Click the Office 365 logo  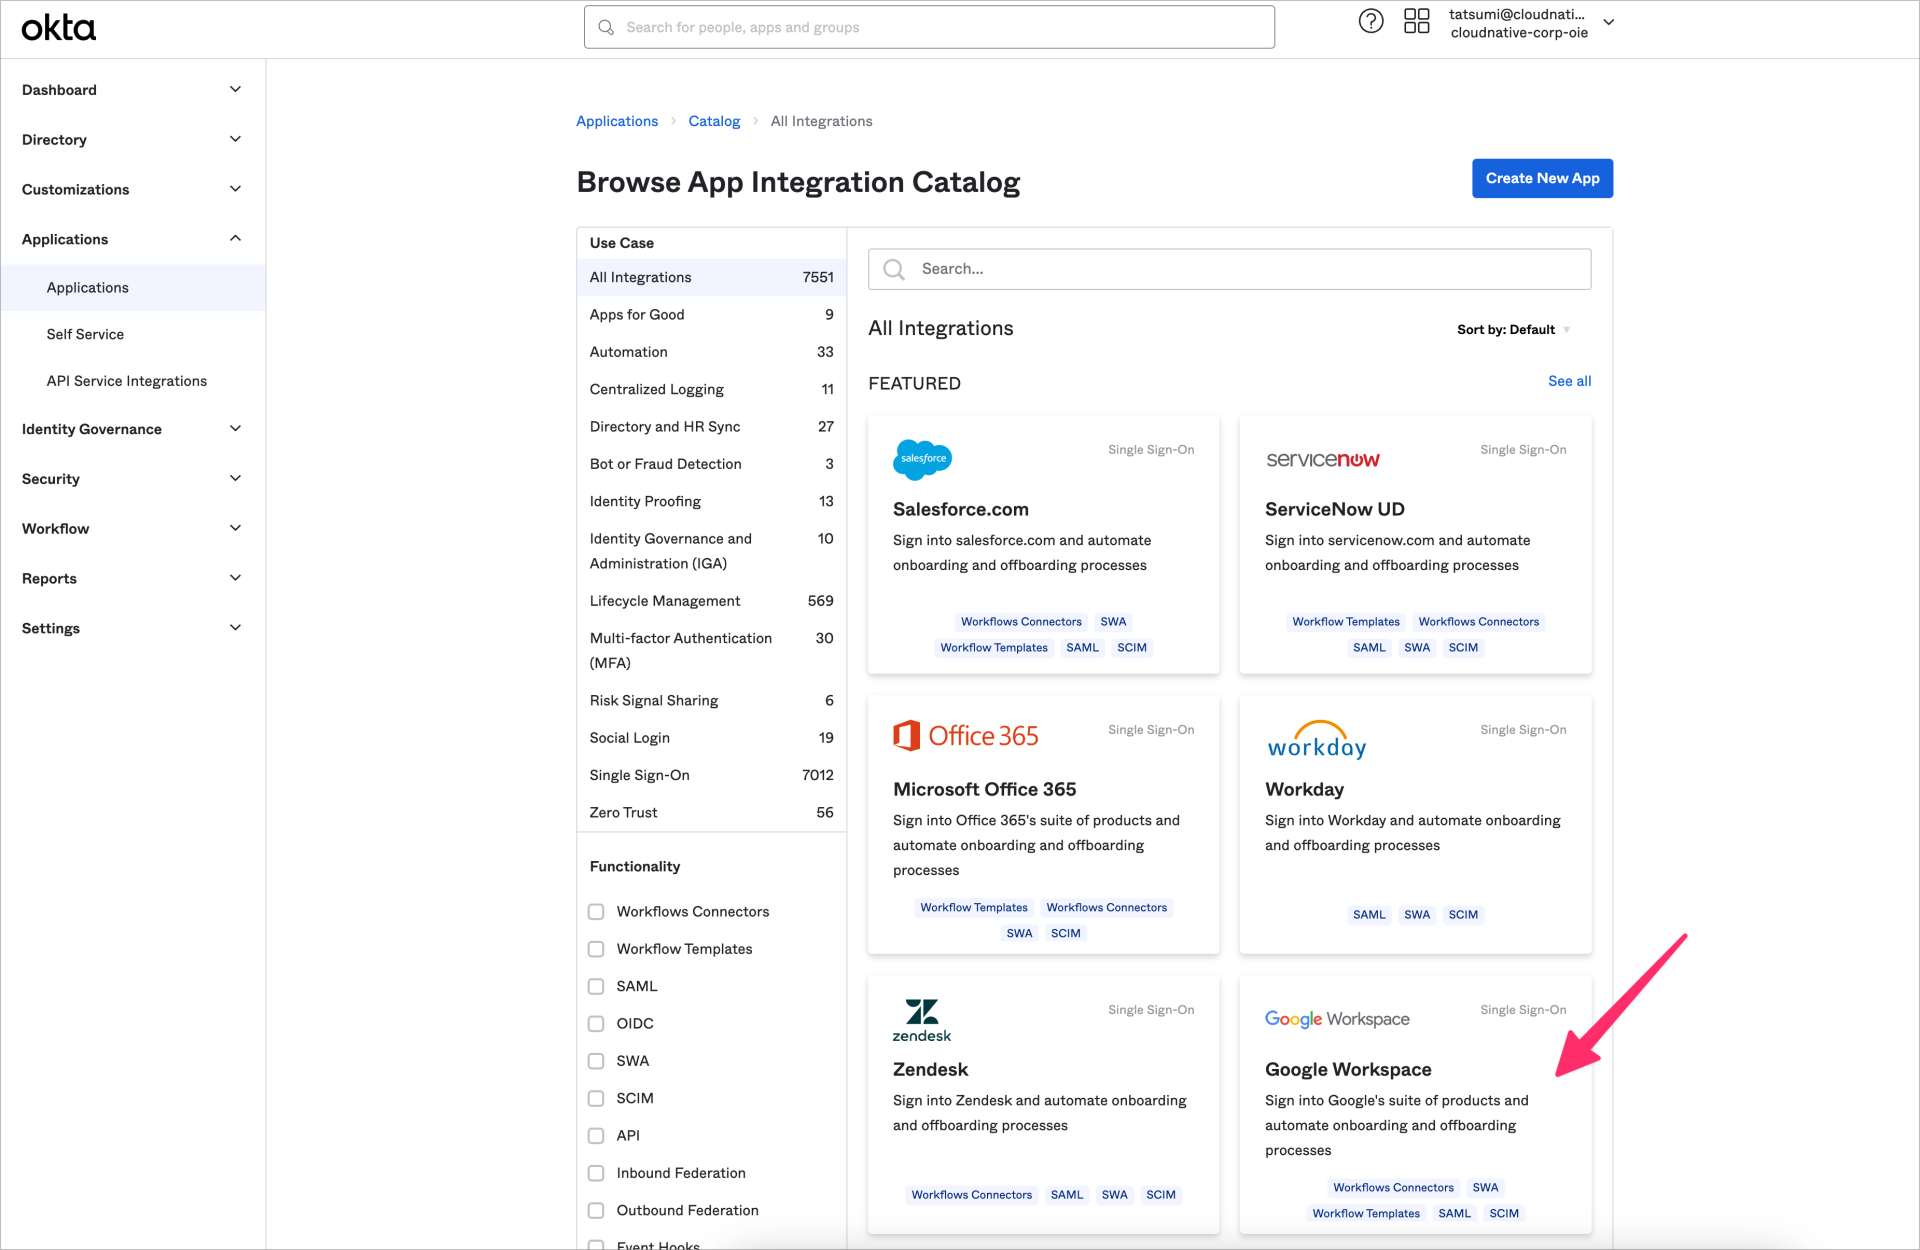pyautogui.click(x=966, y=735)
